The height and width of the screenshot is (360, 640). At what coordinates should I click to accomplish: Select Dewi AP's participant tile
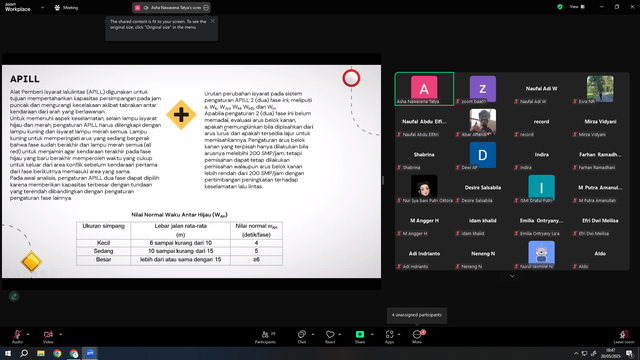pos(483,155)
